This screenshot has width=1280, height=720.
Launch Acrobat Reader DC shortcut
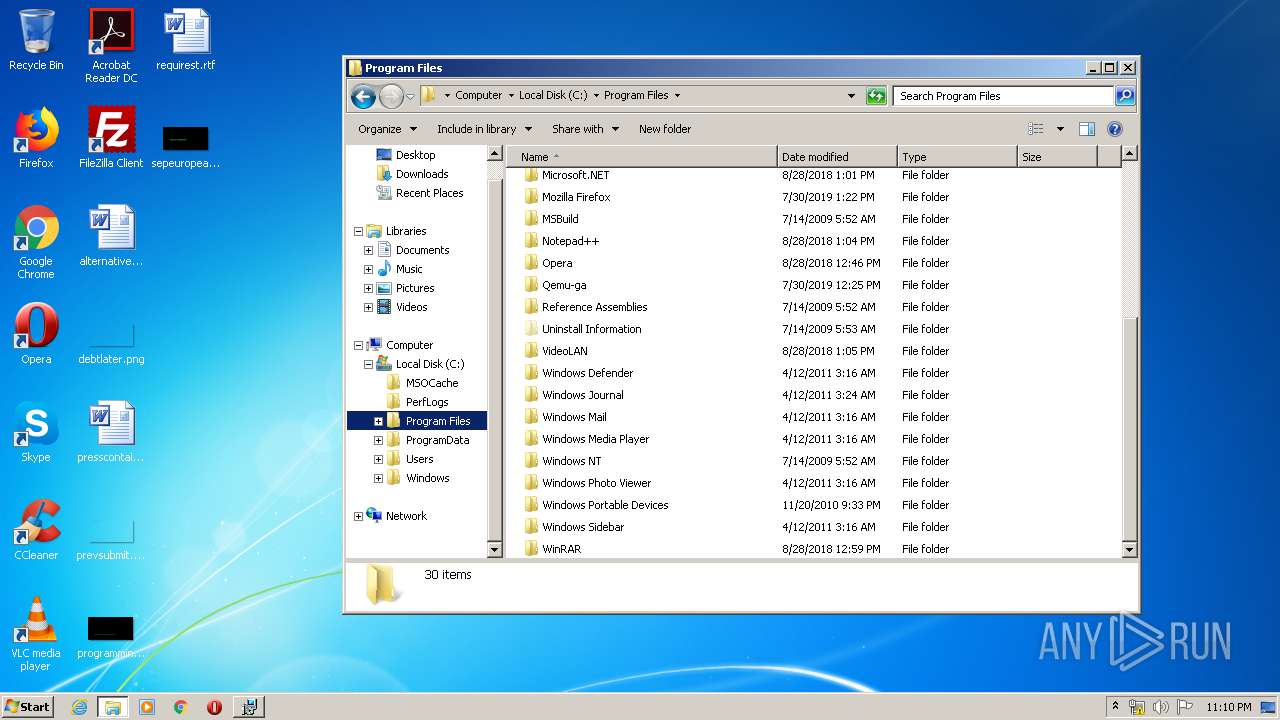111,46
